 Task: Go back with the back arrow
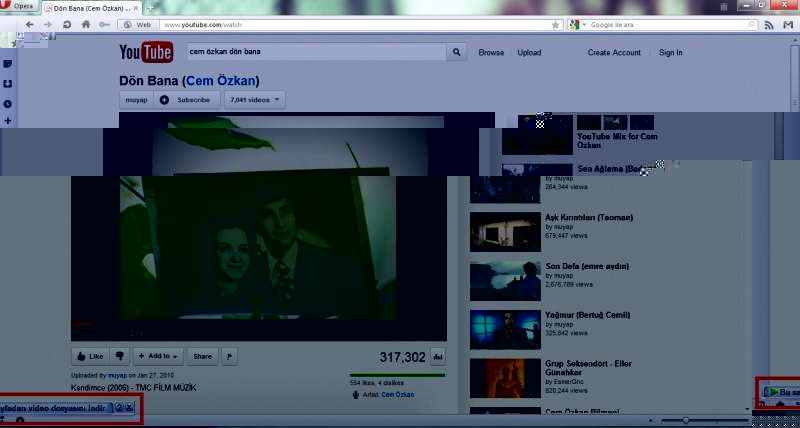pyautogui.click(x=30, y=24)
